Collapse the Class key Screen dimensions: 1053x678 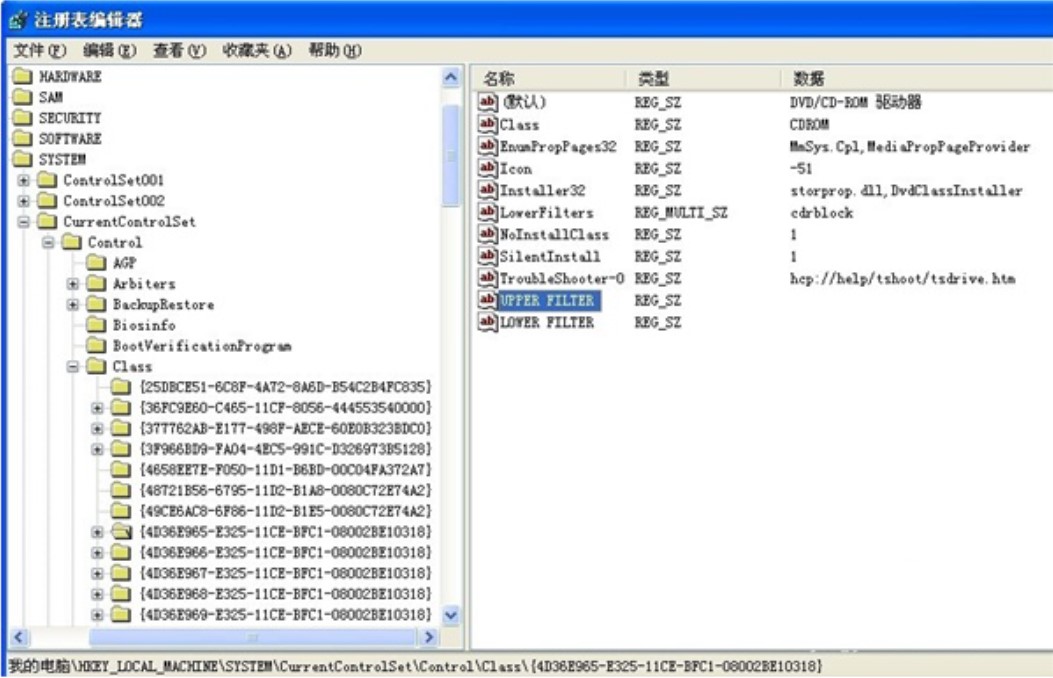(x=73, y=367)
